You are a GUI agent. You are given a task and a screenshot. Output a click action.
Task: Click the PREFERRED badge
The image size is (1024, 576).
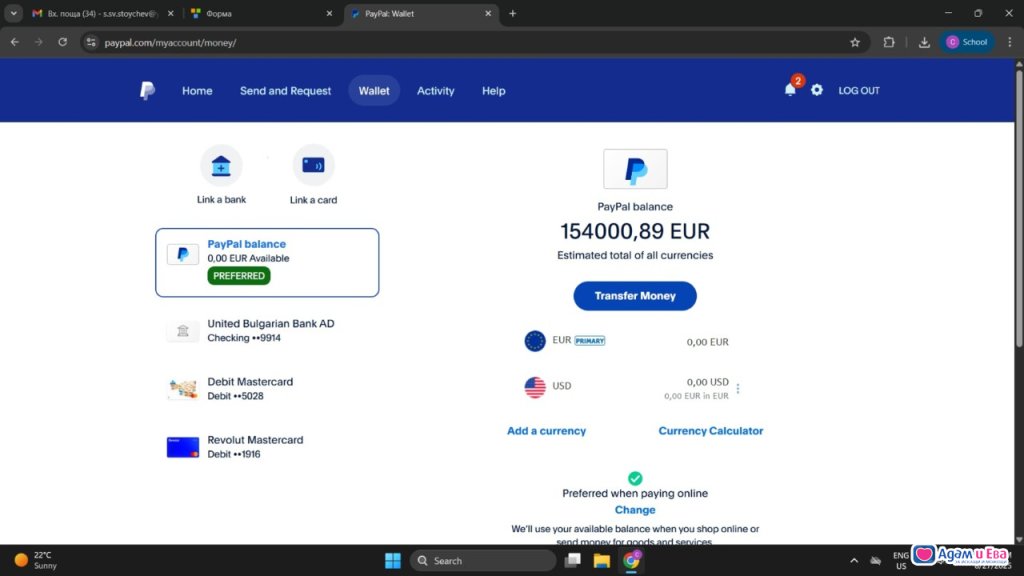pyautogui.click(x=239, y=276)
